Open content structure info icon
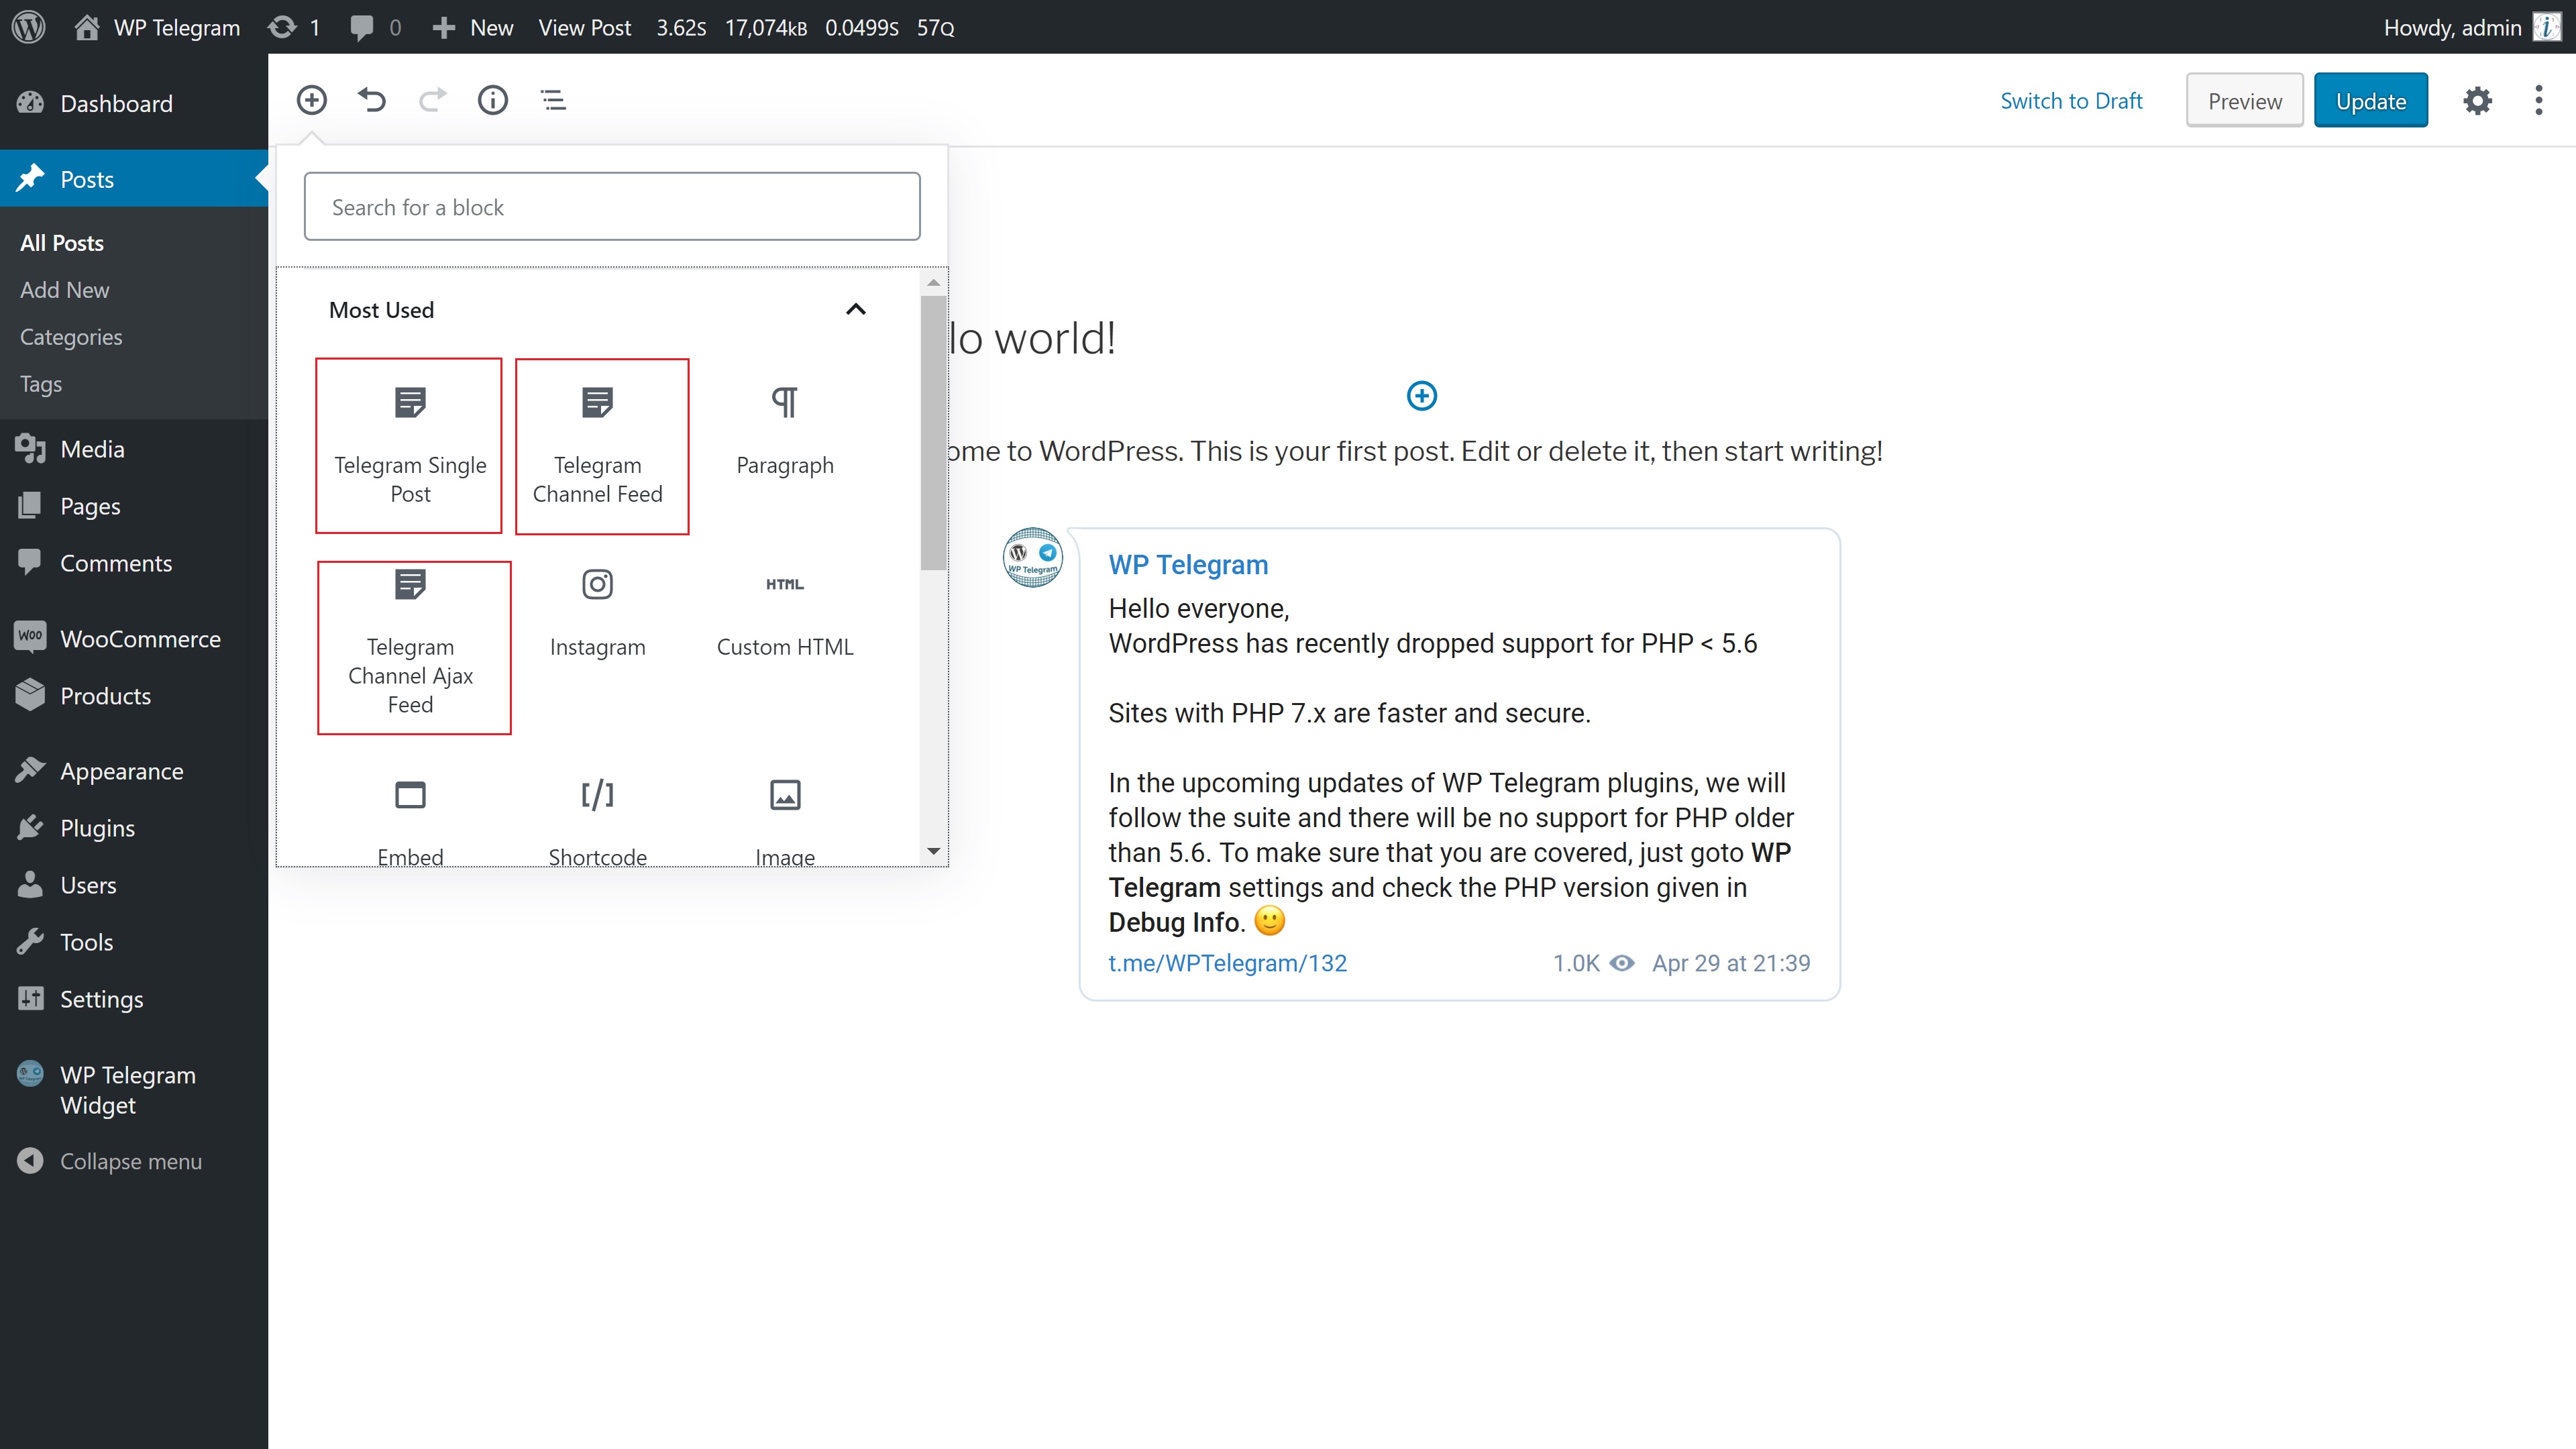 [x=493, y=100]
